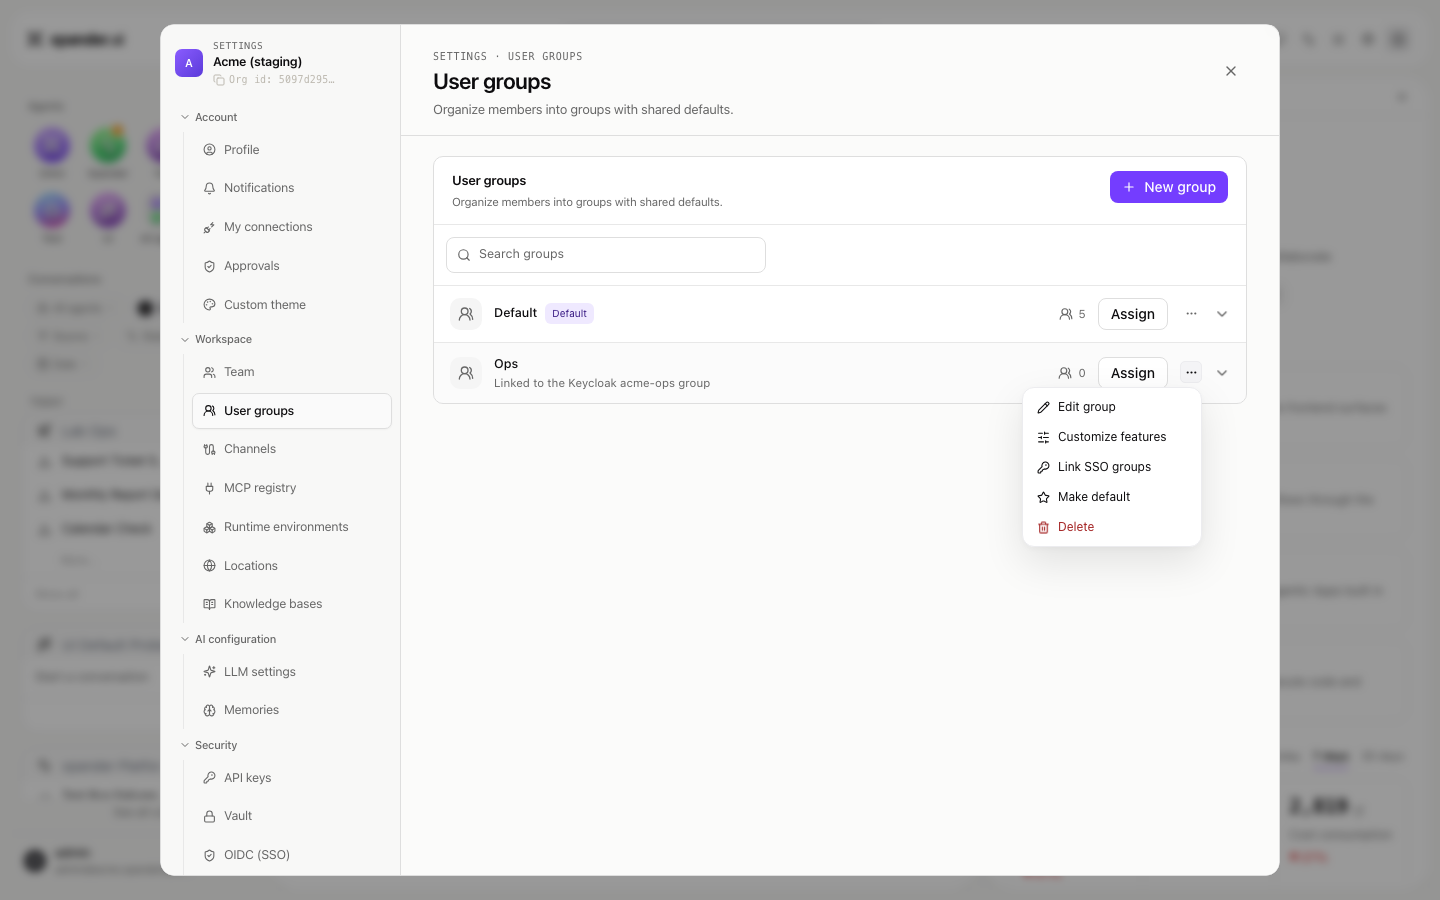Viewport: 1440px width, 900px height.
Task: Click the Ops group people icon
Action: click(466, 373)
